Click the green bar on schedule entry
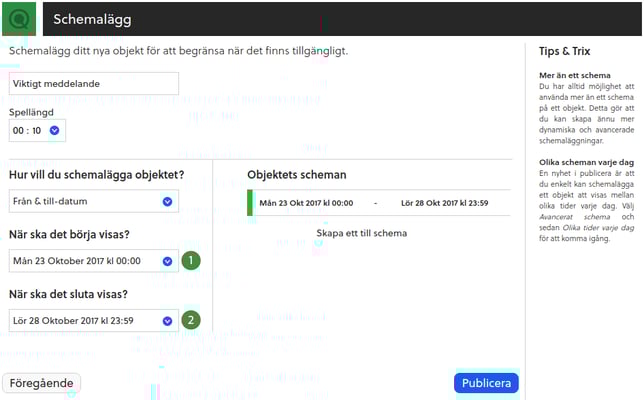The image size is (644, 400). click(x=250, y=203)
